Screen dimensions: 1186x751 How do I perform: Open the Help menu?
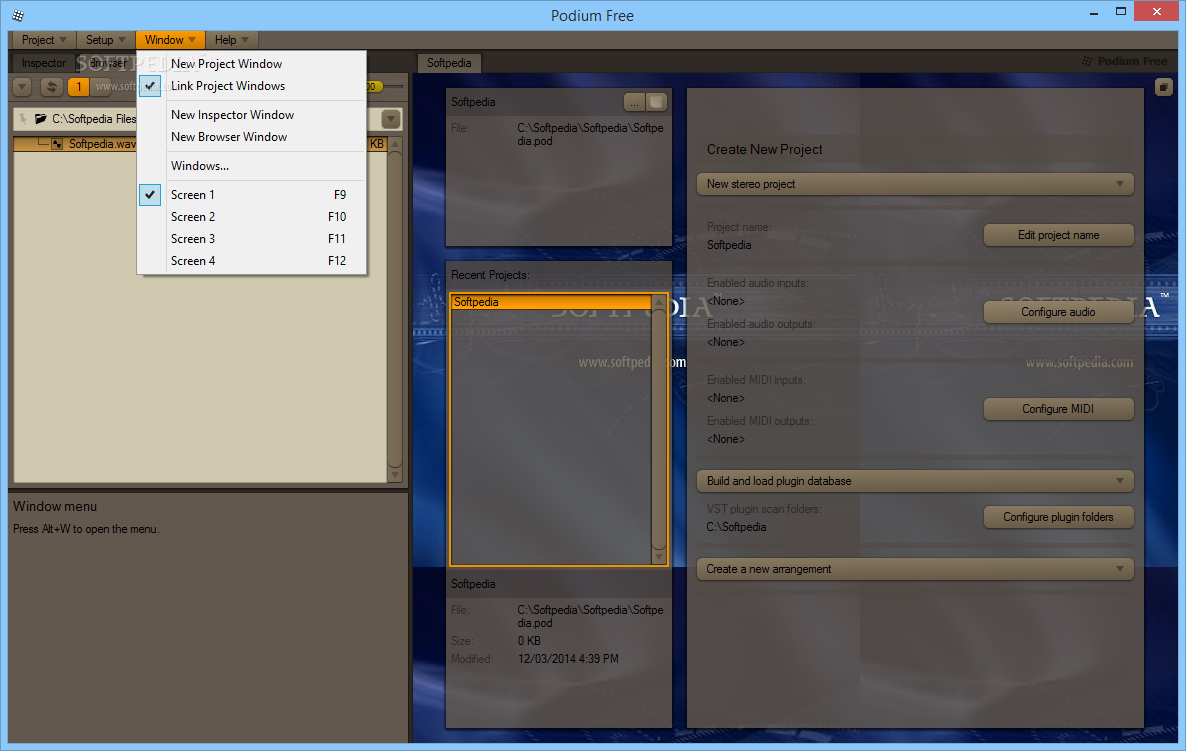tap(231, 40)
